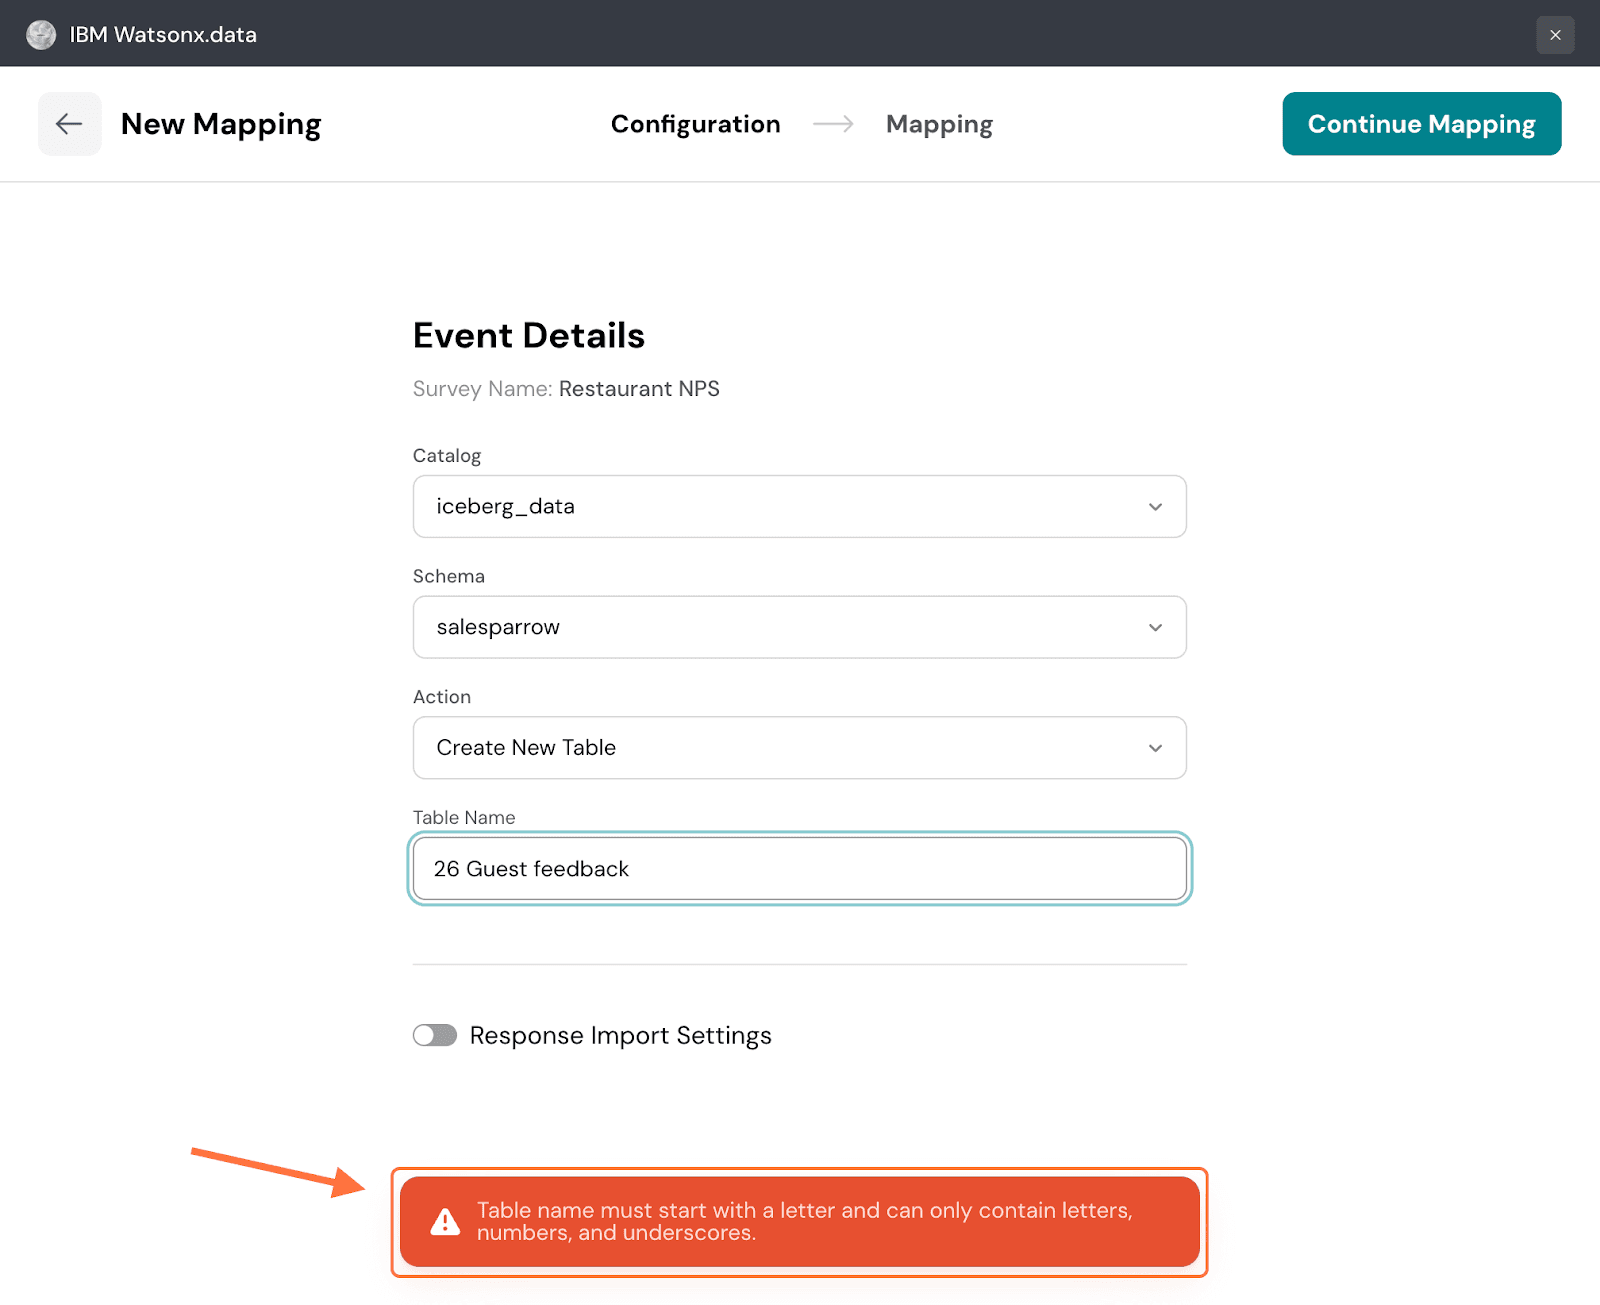Viewport: 1600px width, 1305px height.
Task: Click the IBM Watsonx.data logo icon
Action: pos(41,35)
